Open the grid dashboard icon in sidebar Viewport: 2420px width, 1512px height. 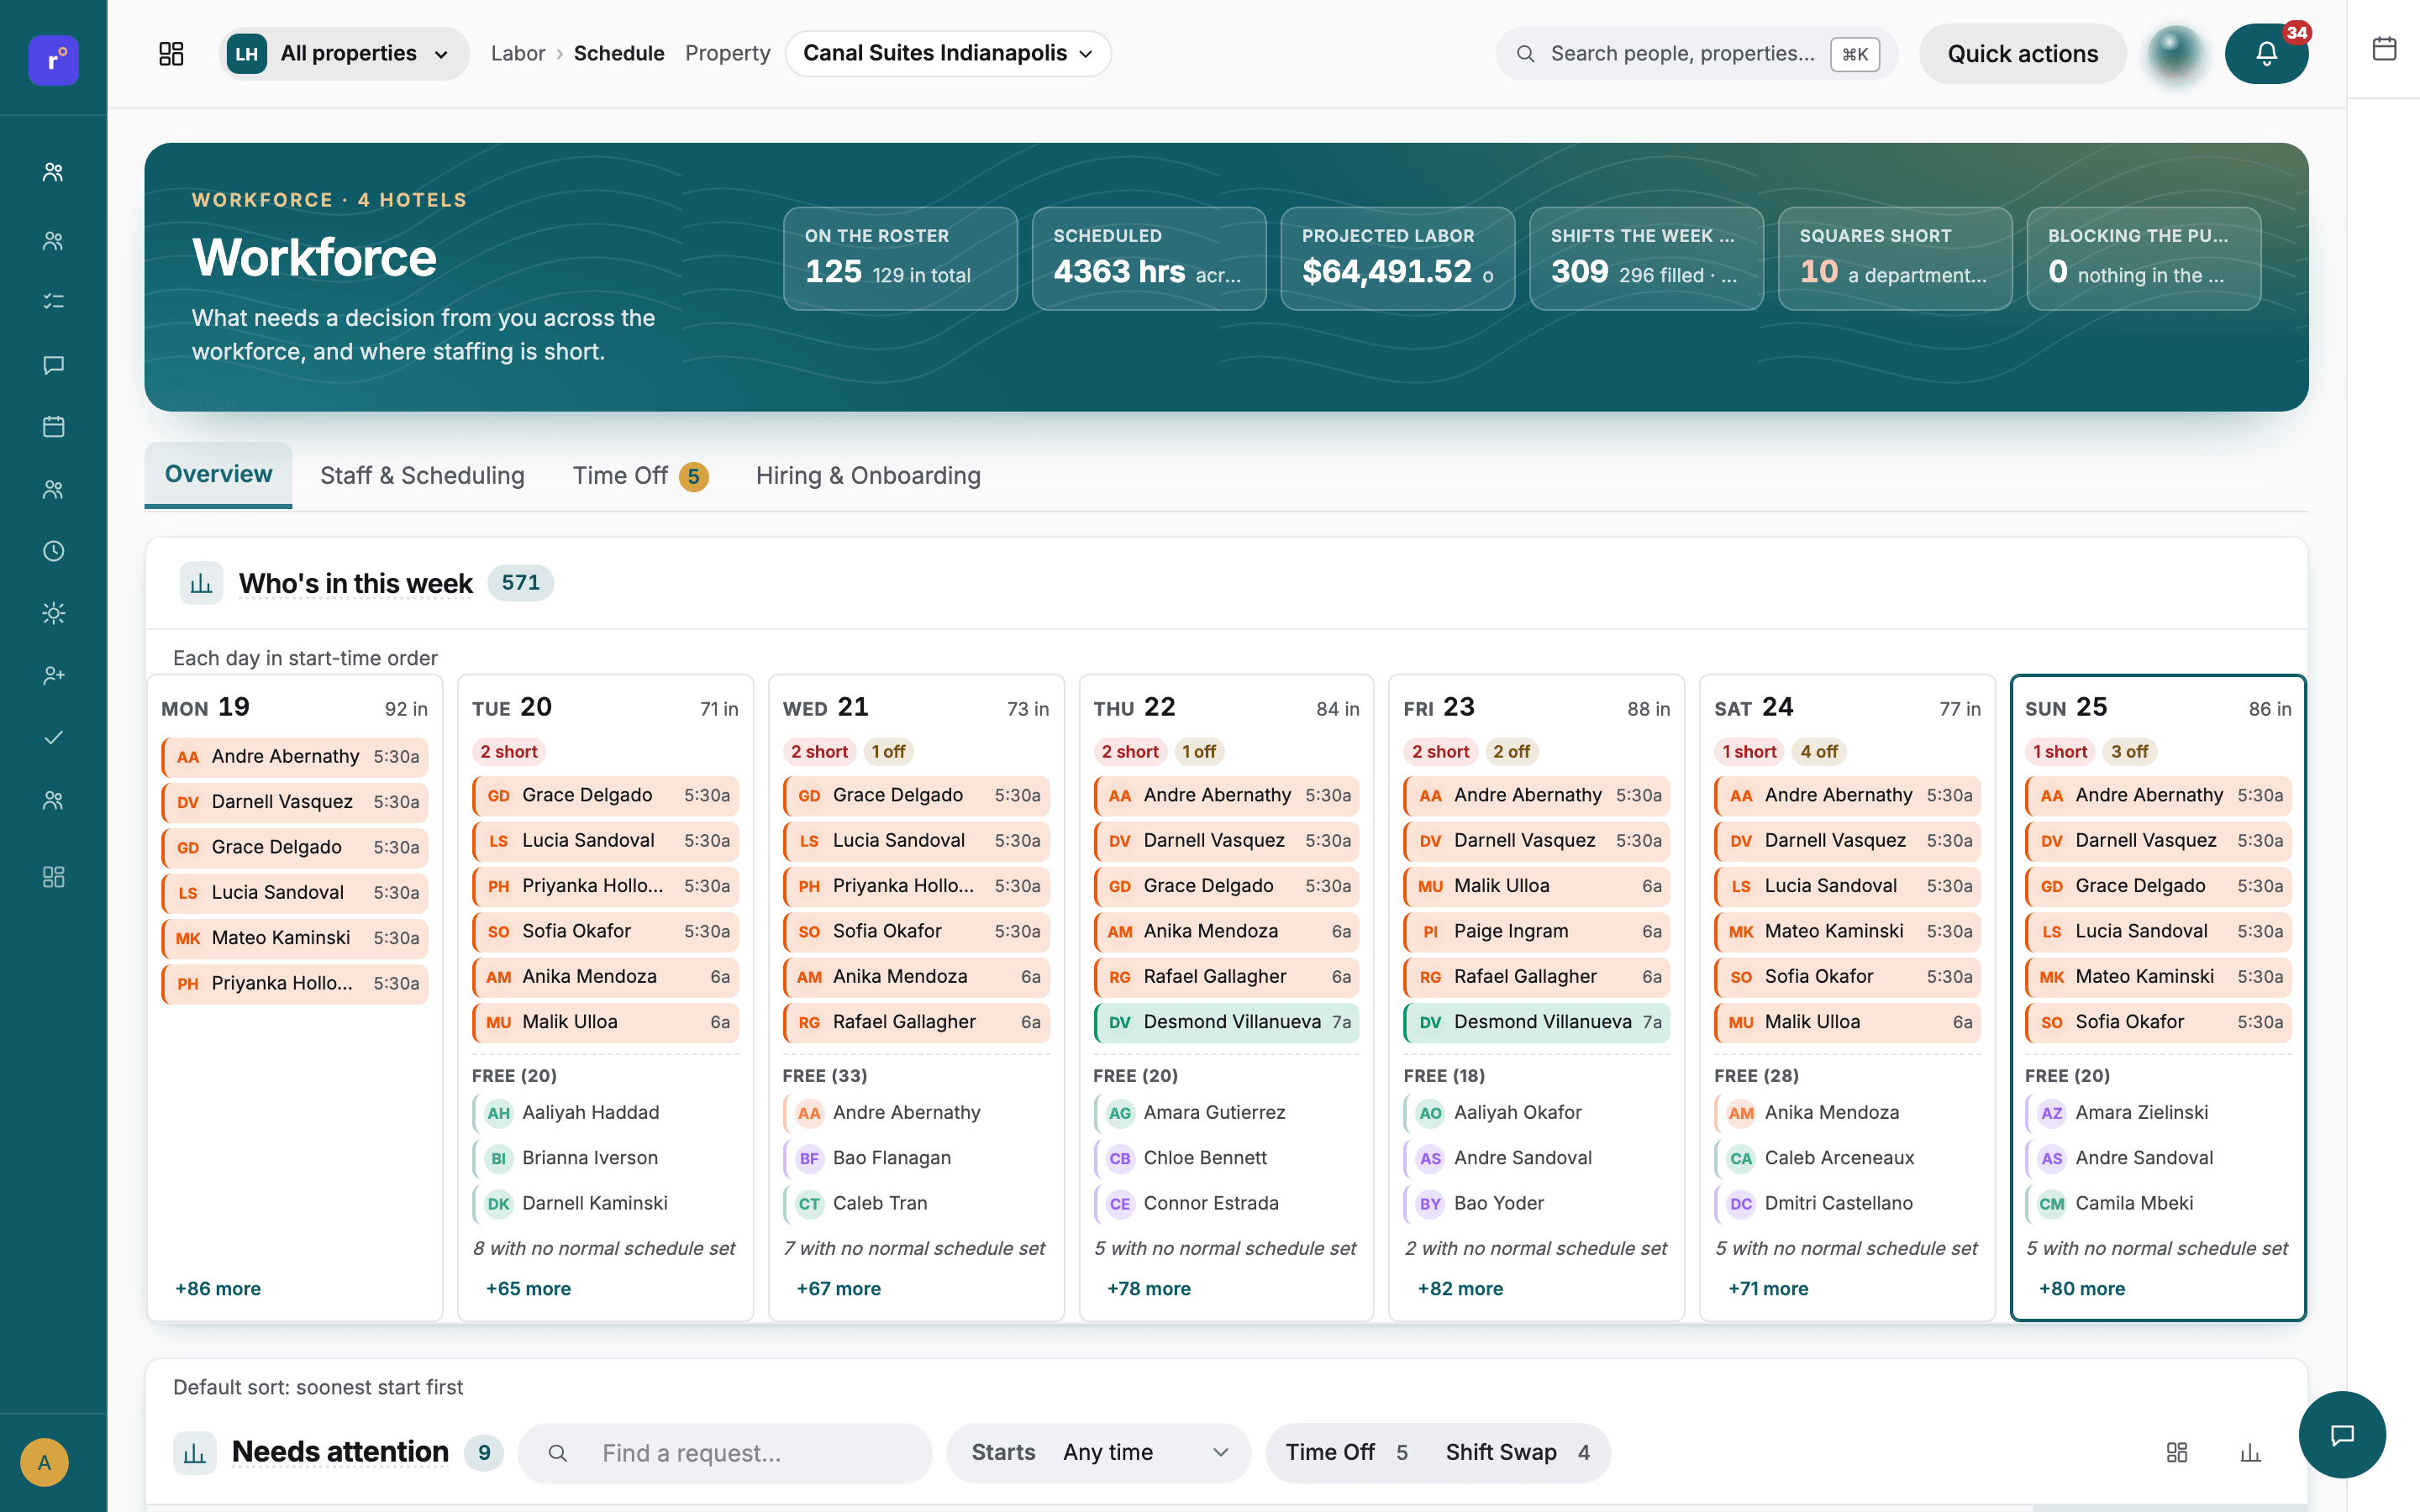pos(54,877)
